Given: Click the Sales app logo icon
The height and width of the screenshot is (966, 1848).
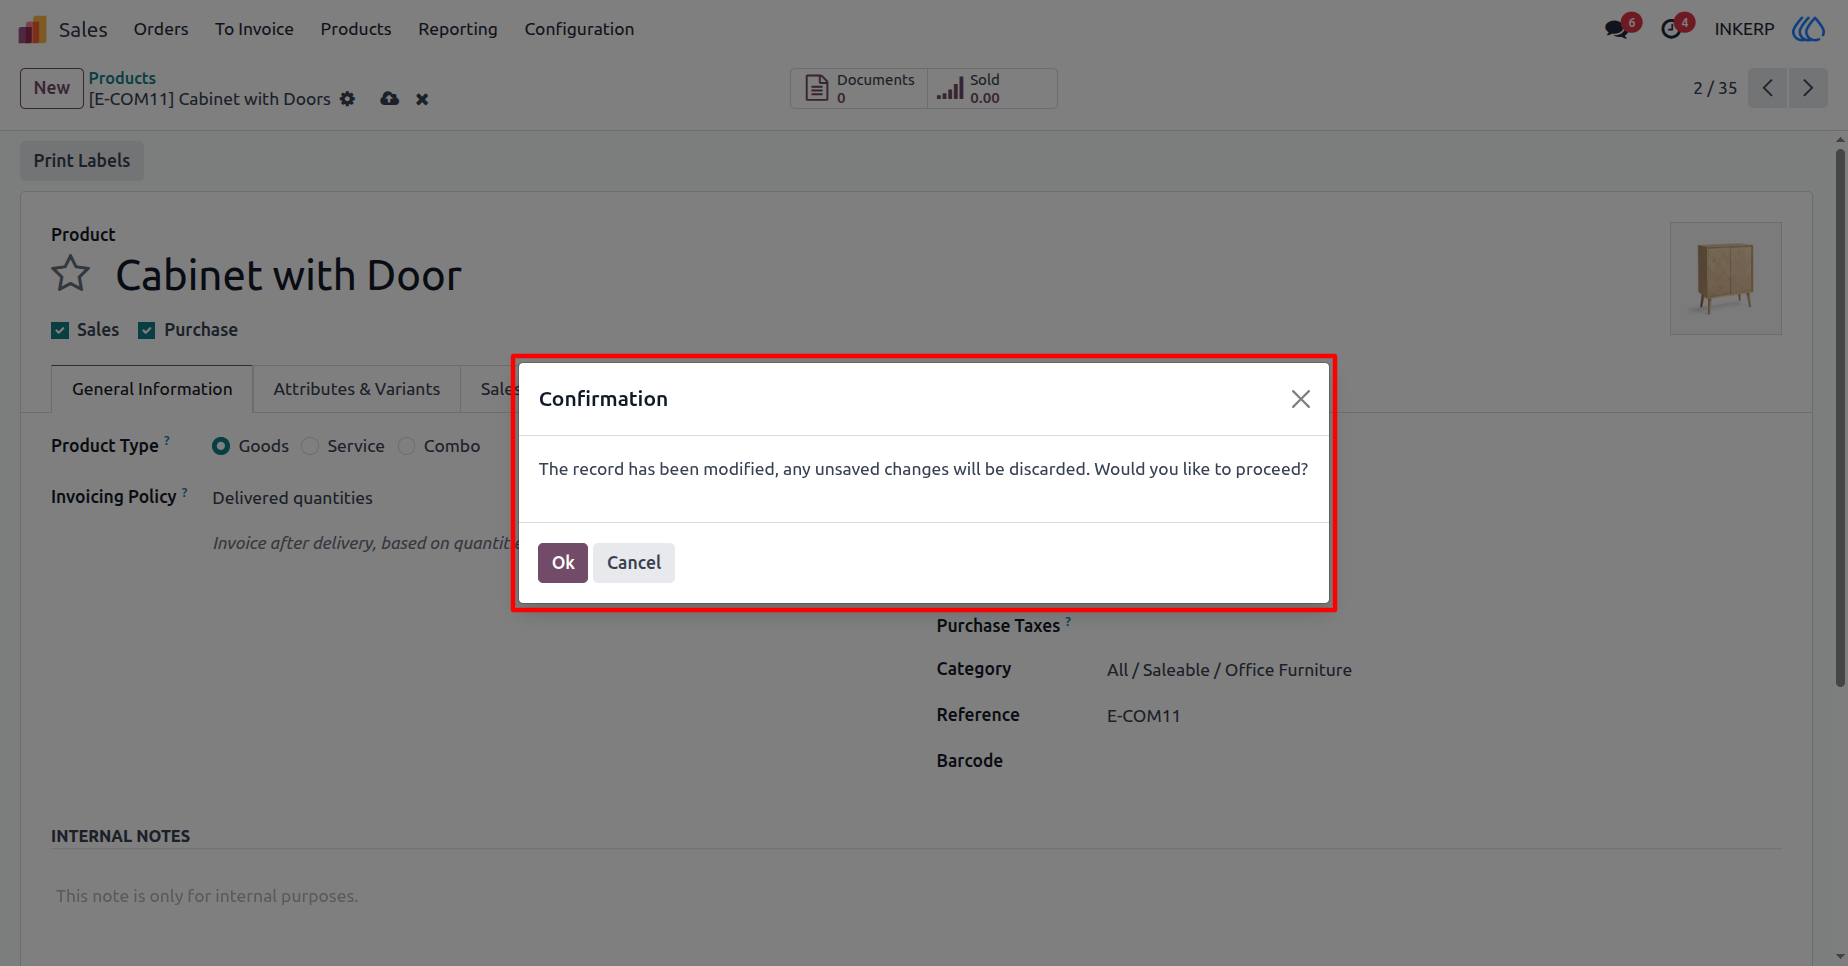Looking at the screenshot, I should click(x=32, y=29).
